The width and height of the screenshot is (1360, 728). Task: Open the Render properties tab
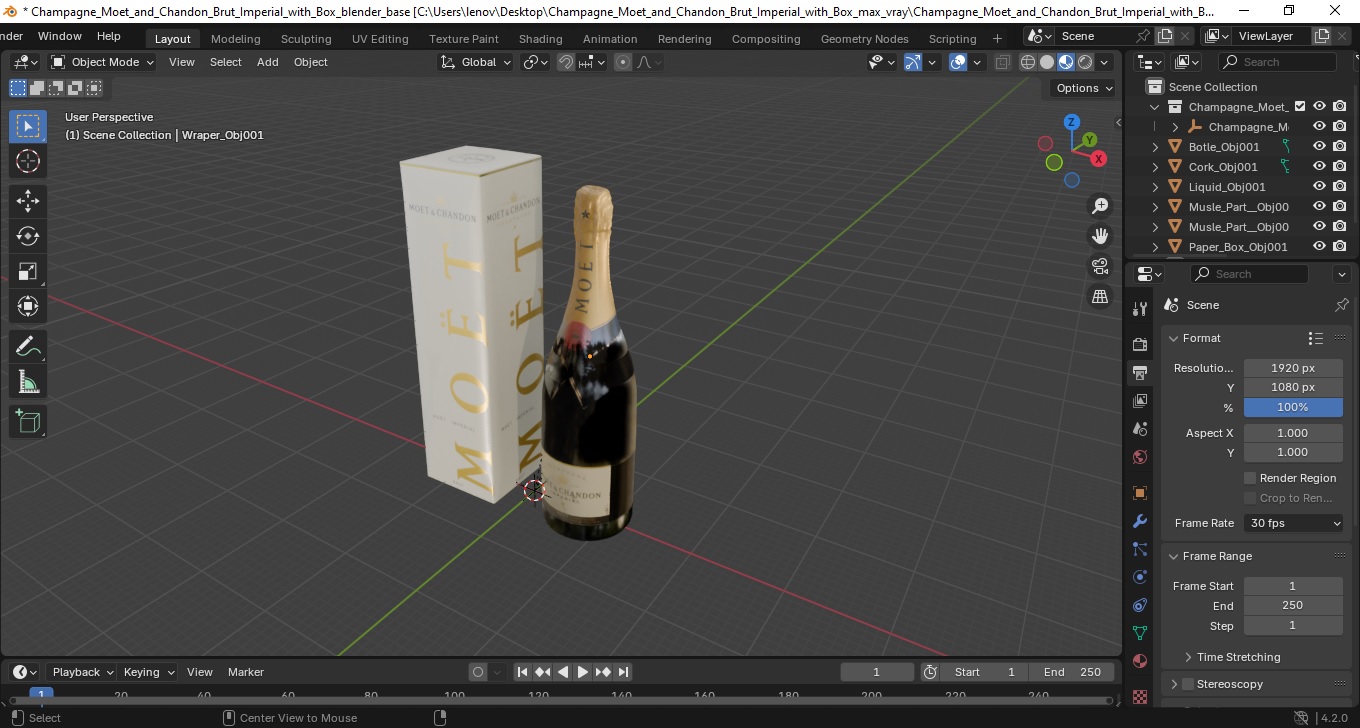1140,344
